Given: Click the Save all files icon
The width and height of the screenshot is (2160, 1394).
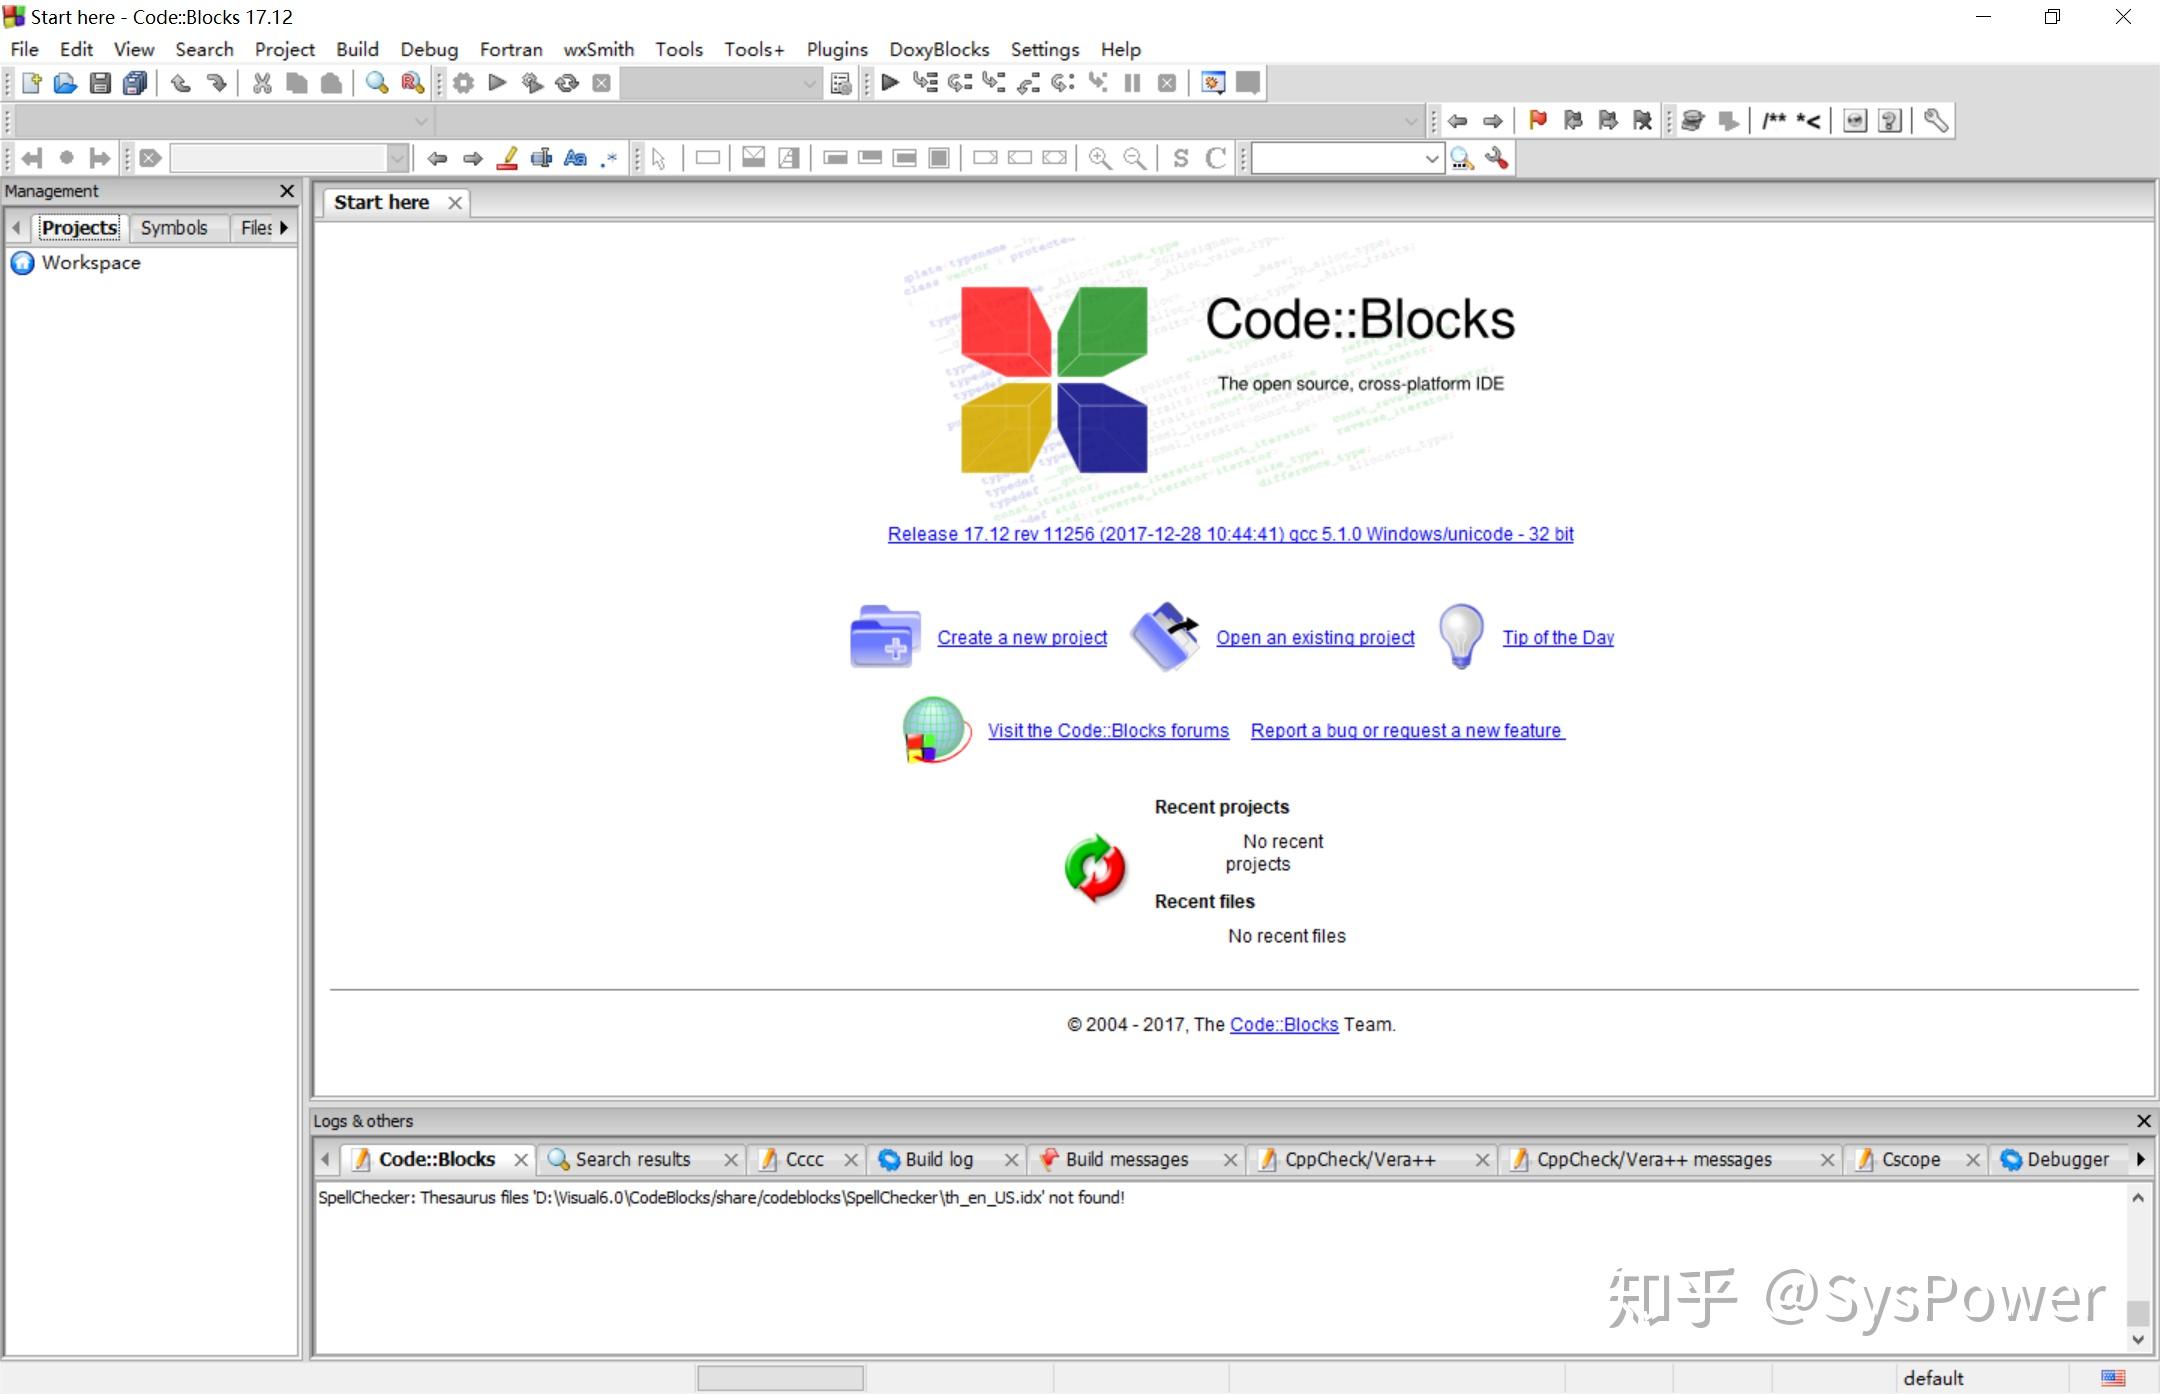Looking at the screenshot, I should 135,83.
